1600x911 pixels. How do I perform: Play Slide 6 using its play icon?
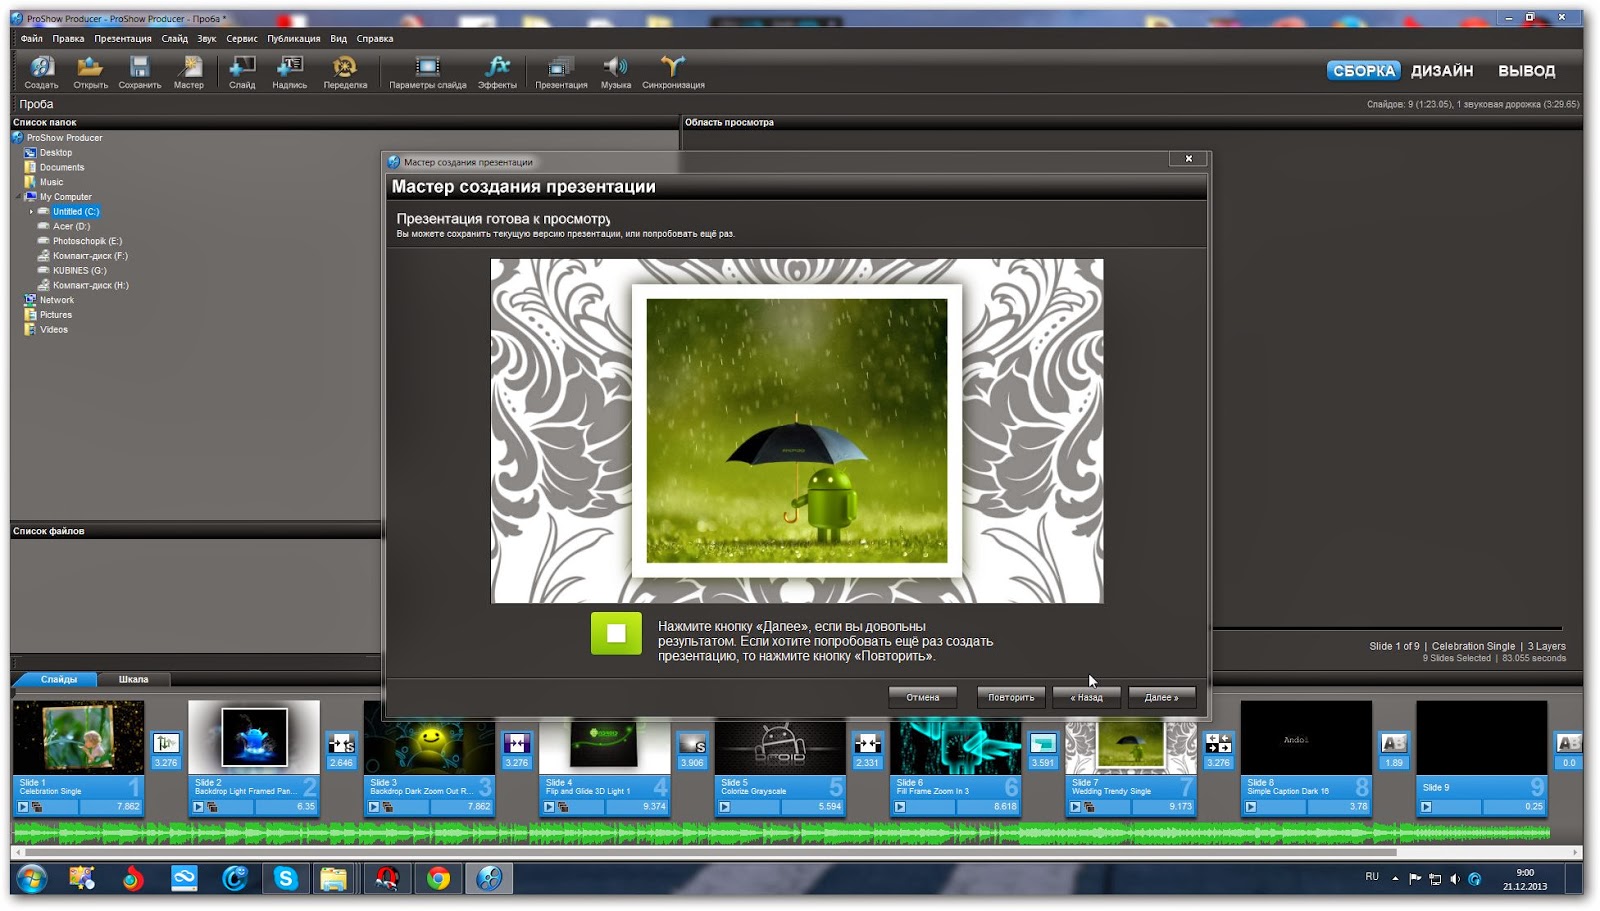900,807
